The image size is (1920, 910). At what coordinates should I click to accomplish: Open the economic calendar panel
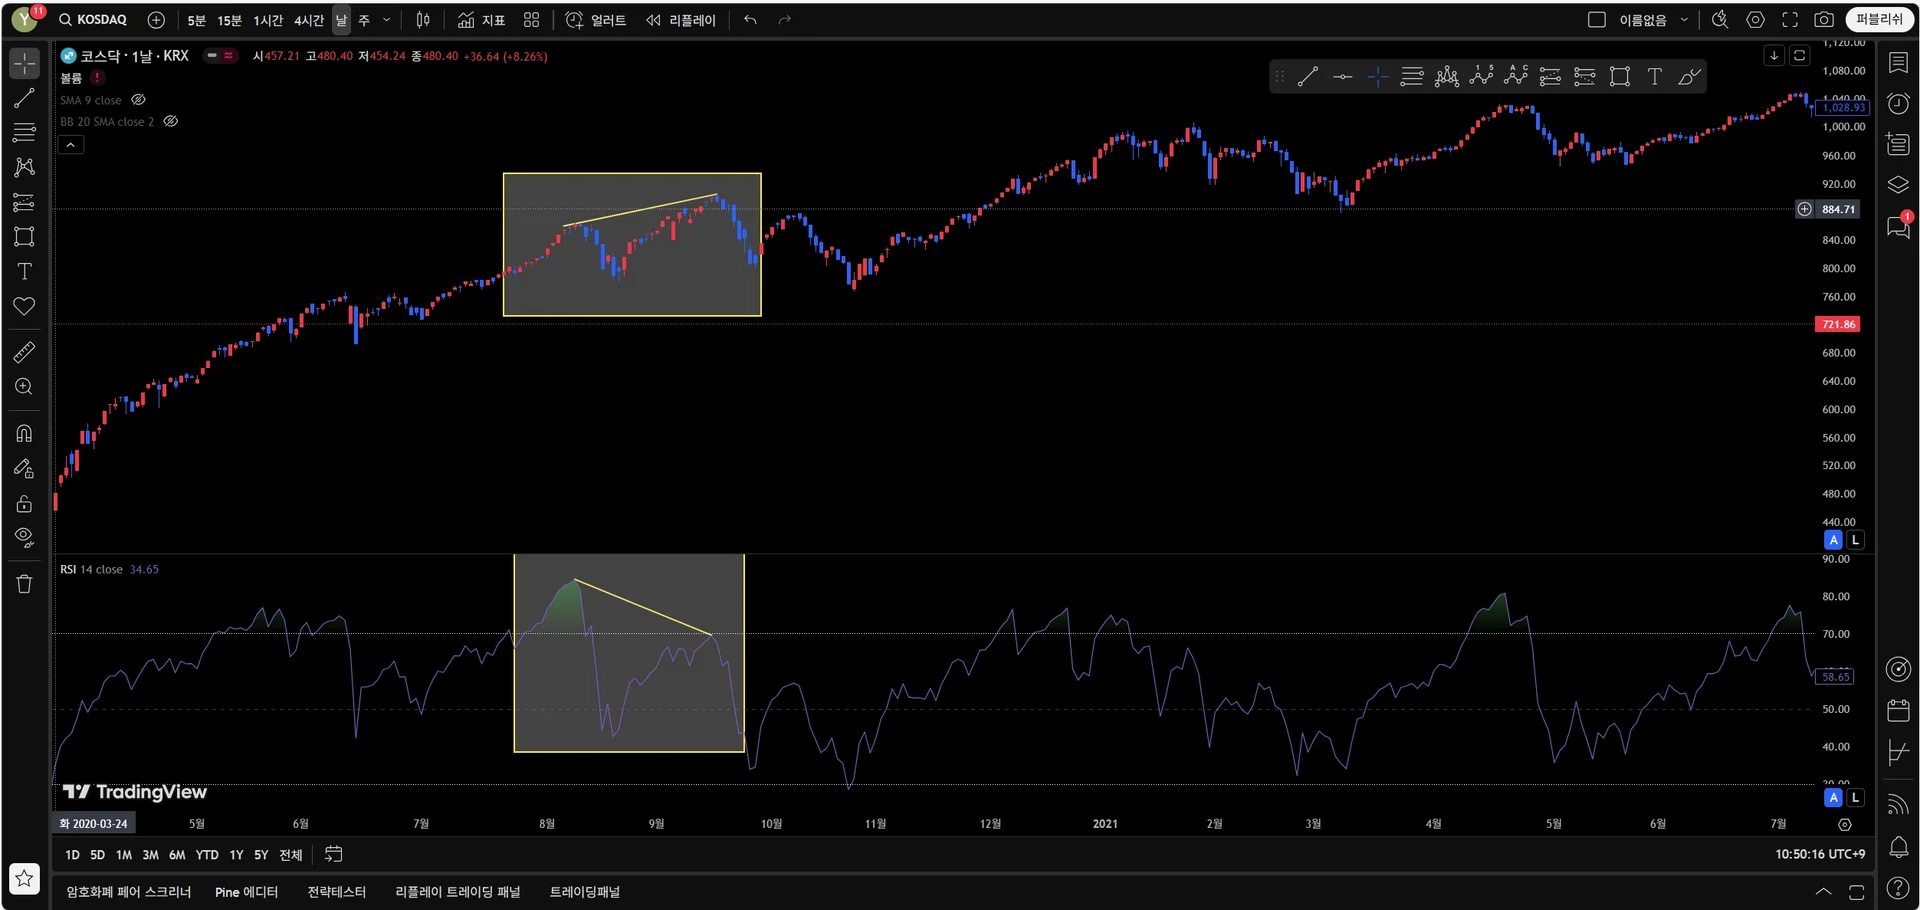tap(1898, 711)
